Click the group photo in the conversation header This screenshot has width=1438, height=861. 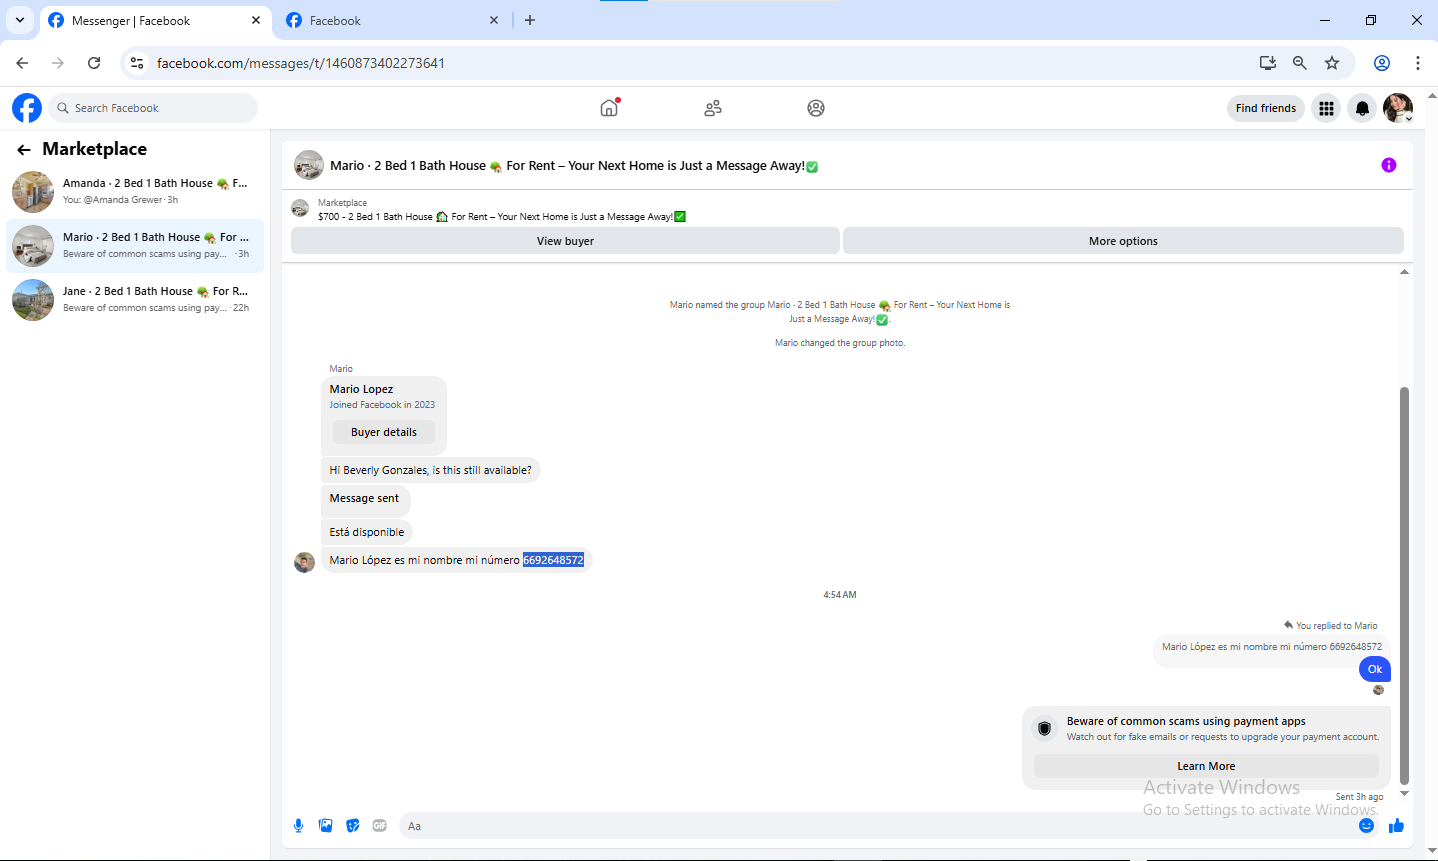309,165
